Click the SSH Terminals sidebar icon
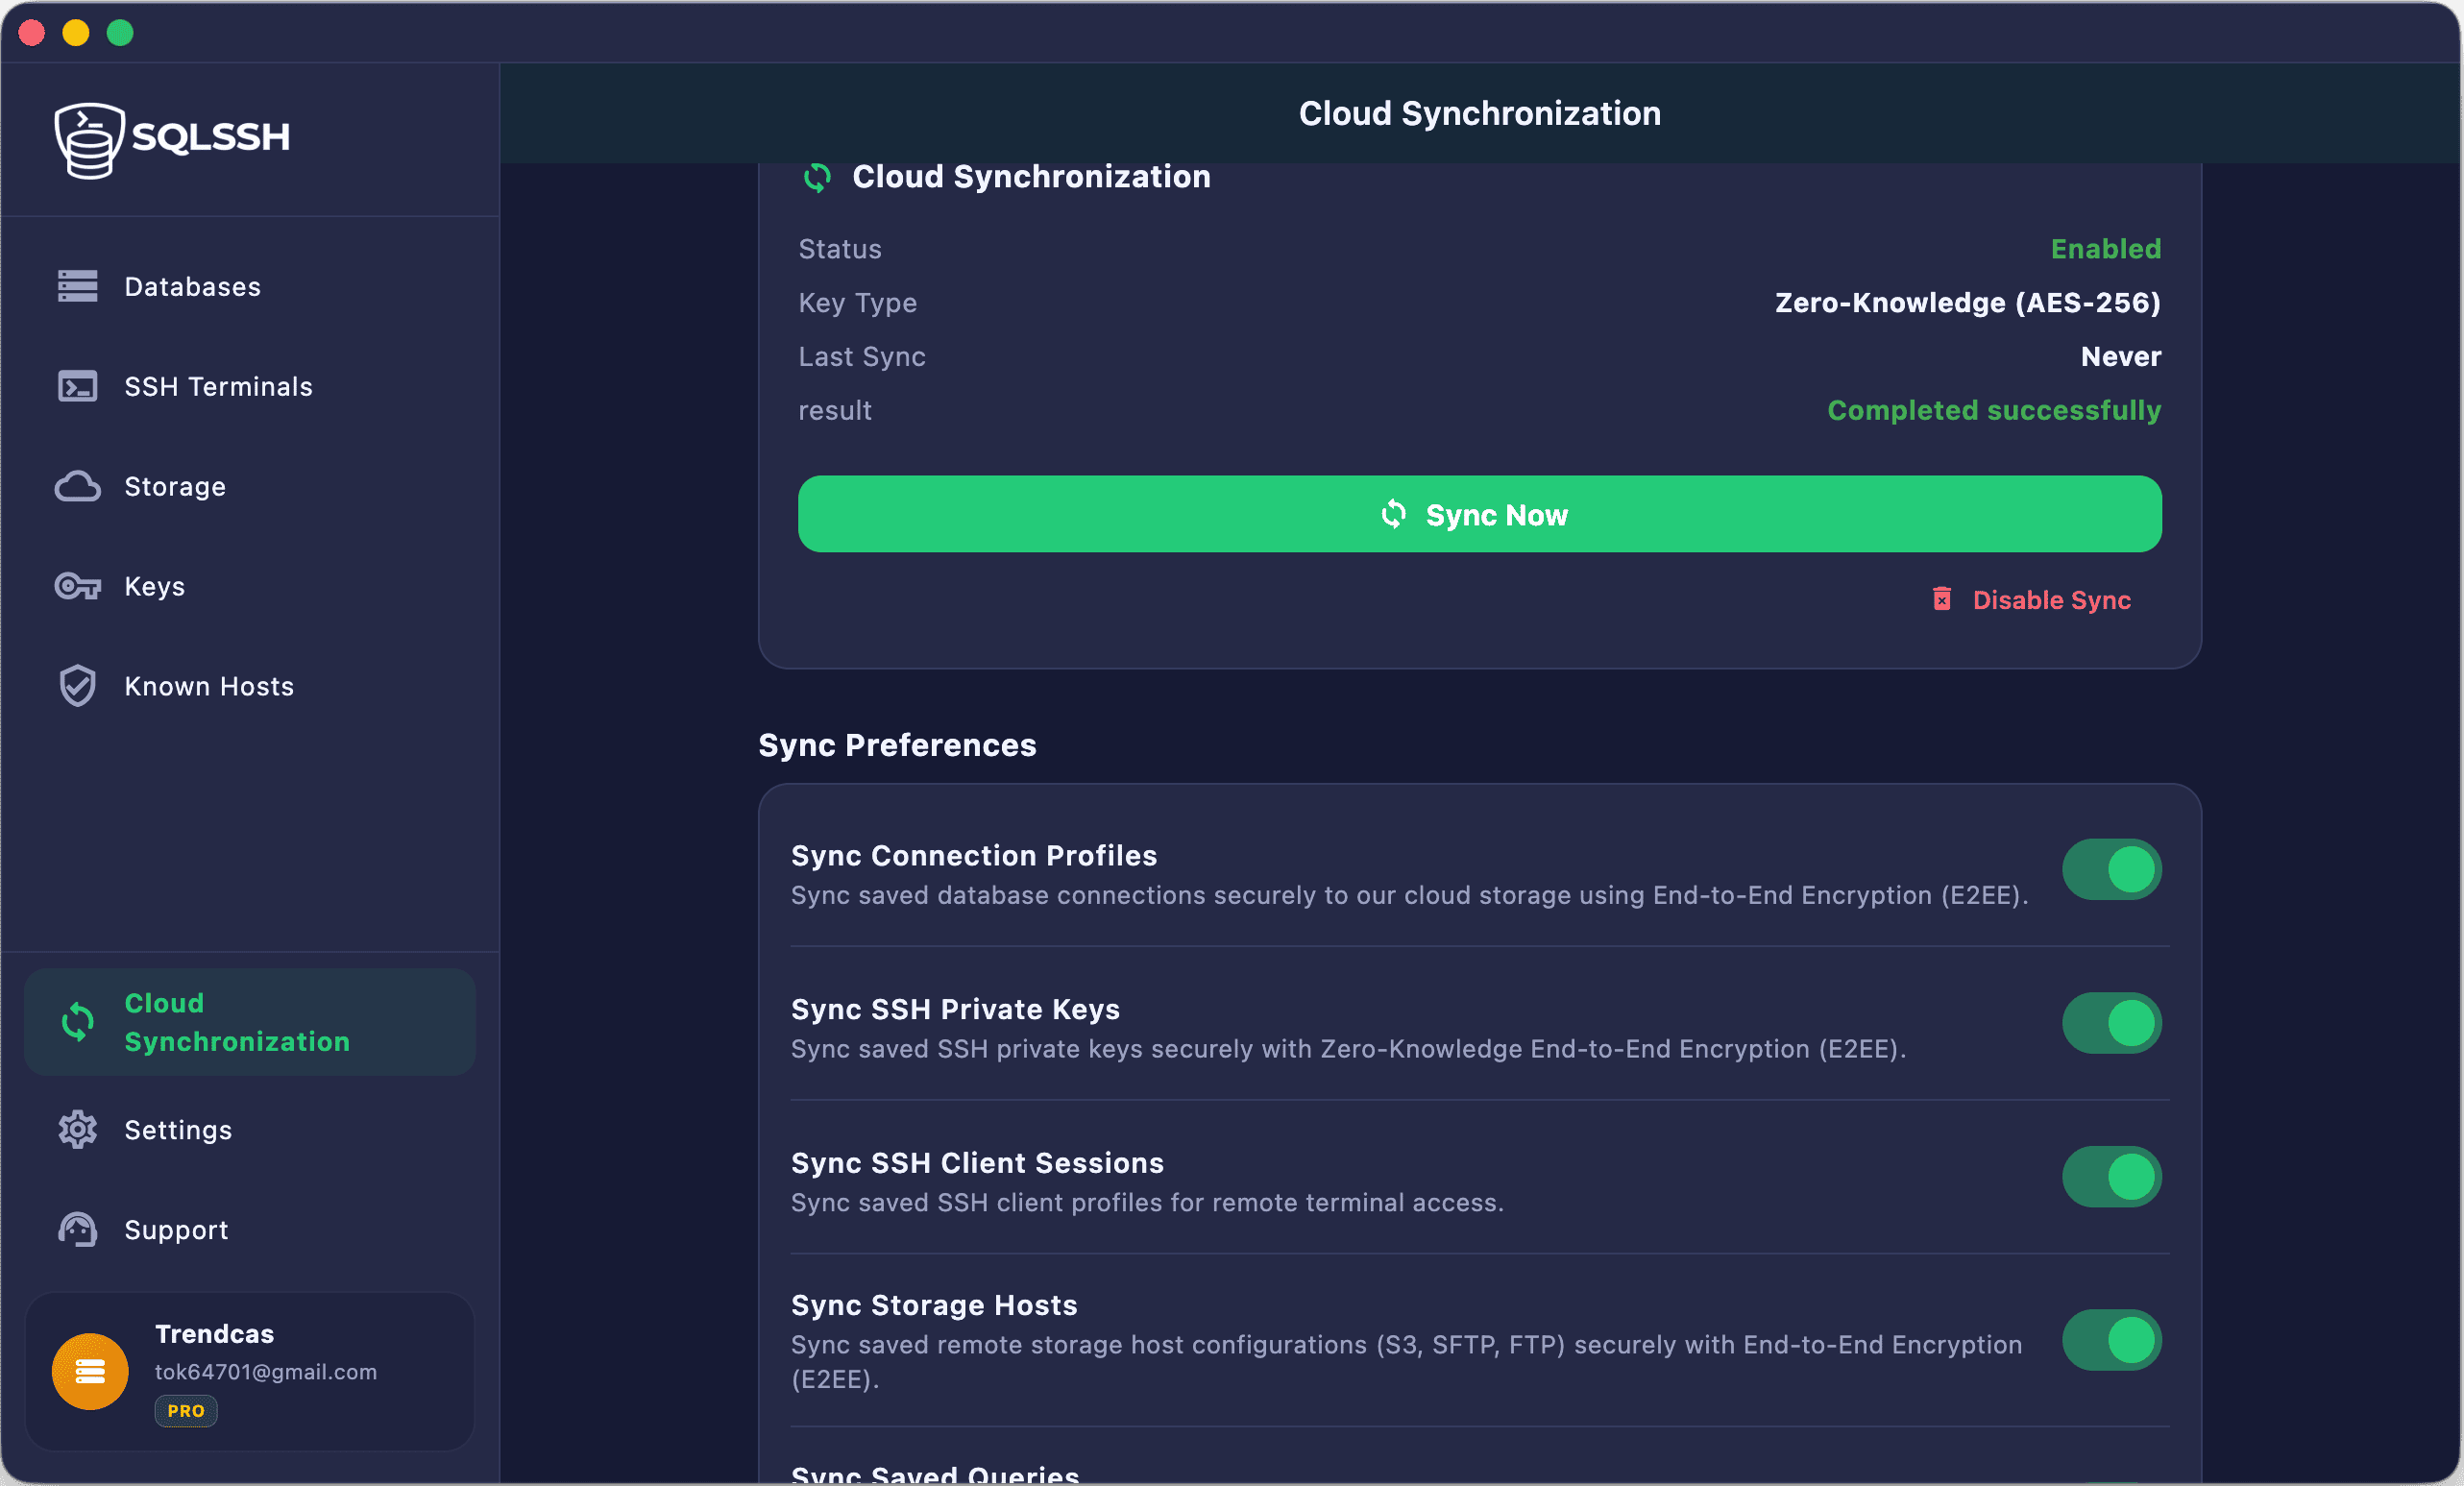2464x1486 pixels. (77, 386)
